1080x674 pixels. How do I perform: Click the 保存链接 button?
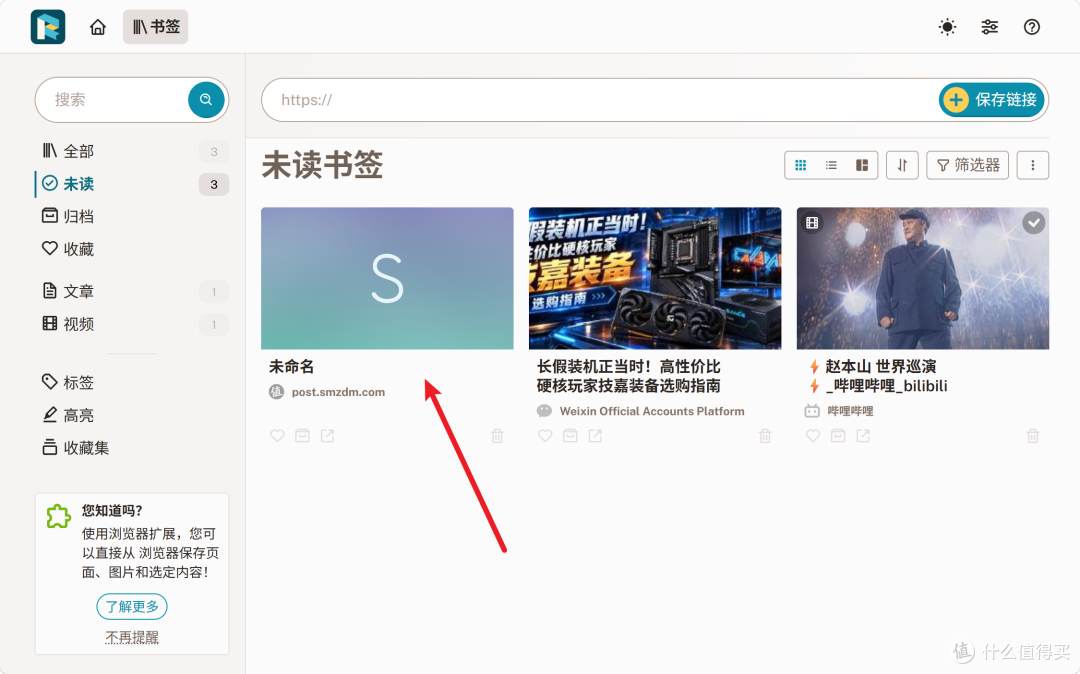coord(992,100)
